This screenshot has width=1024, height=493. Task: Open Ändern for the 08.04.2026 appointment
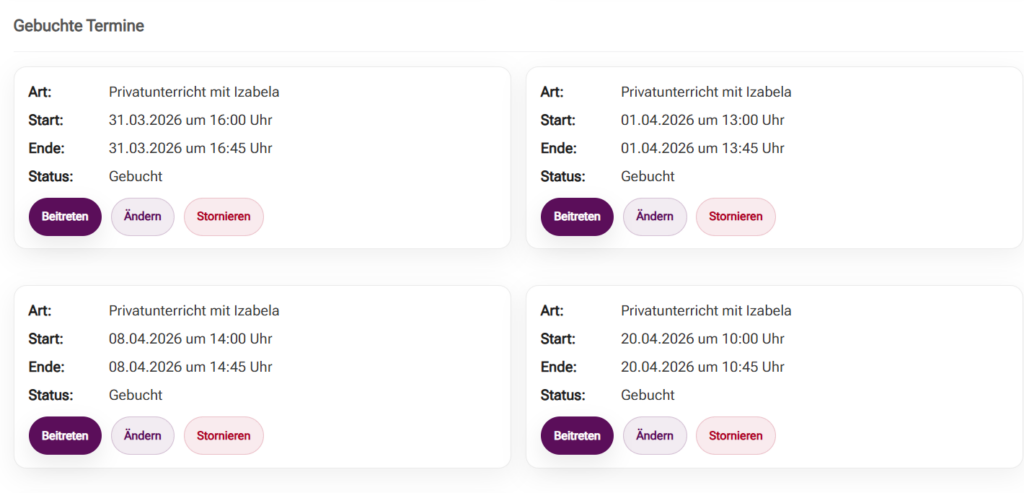point(143,436)
